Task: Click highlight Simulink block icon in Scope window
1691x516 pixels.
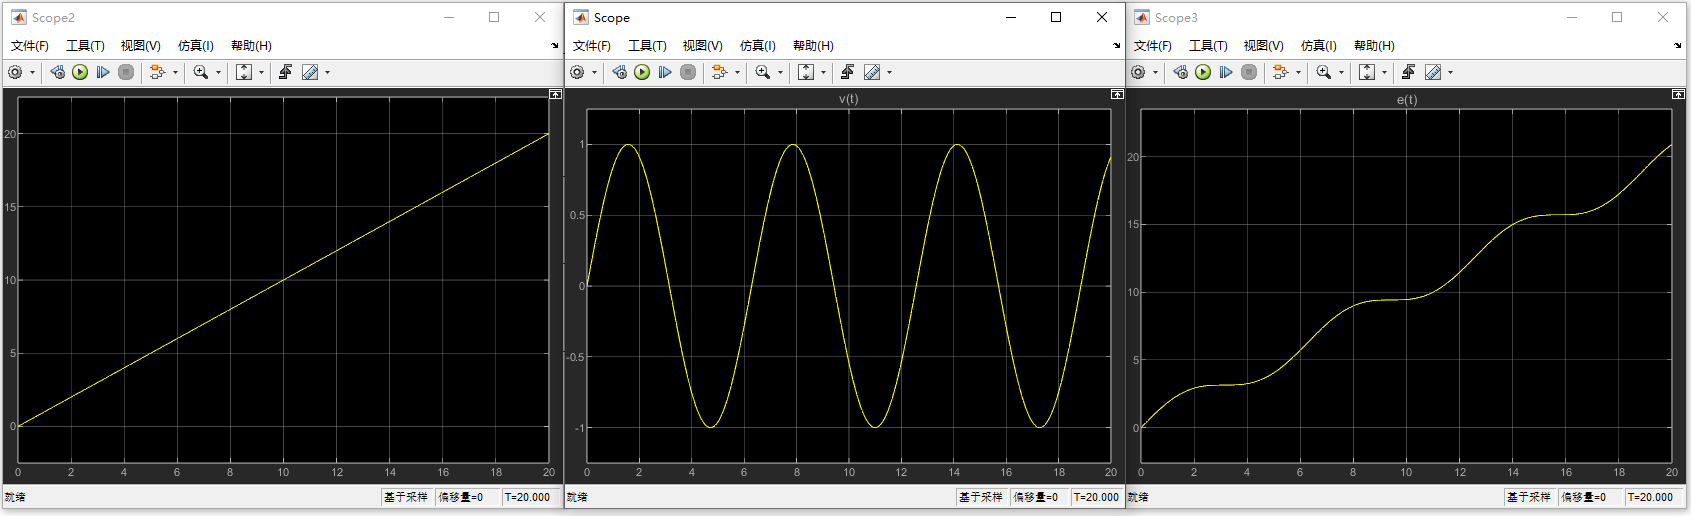Action: 719,72
